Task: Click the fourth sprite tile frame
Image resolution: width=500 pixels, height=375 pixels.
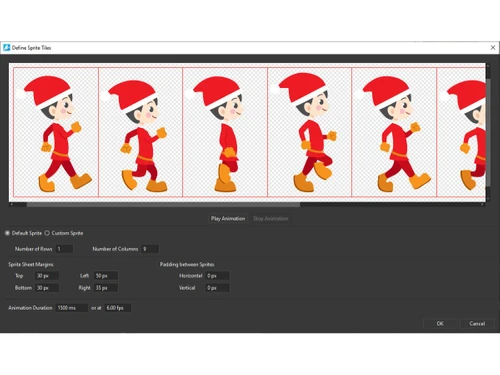Action: coord(309,132)
